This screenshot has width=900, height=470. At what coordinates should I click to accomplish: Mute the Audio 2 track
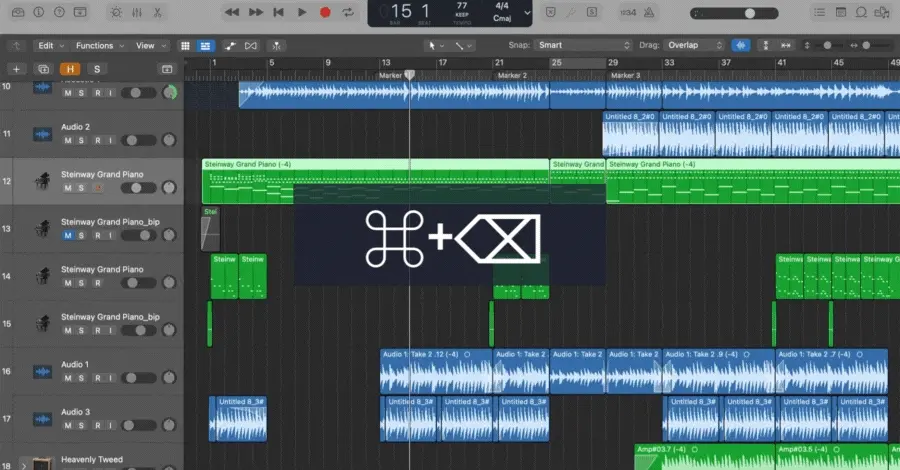click(68, 141)
